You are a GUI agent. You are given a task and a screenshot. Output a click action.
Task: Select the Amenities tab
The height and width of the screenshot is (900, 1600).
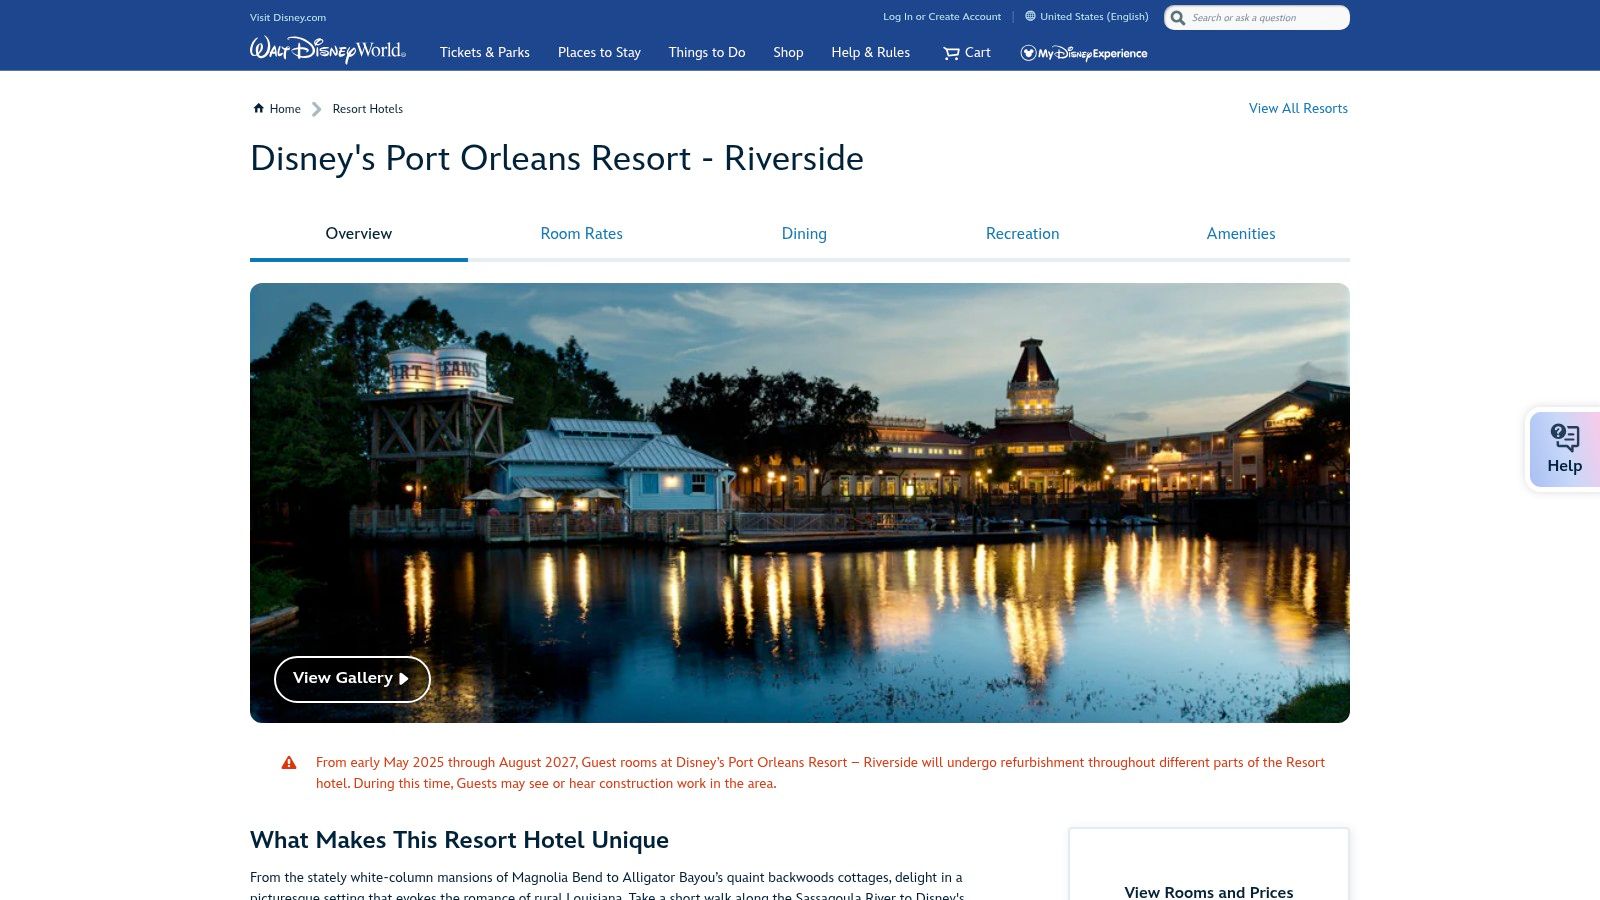pos(1241,233)
